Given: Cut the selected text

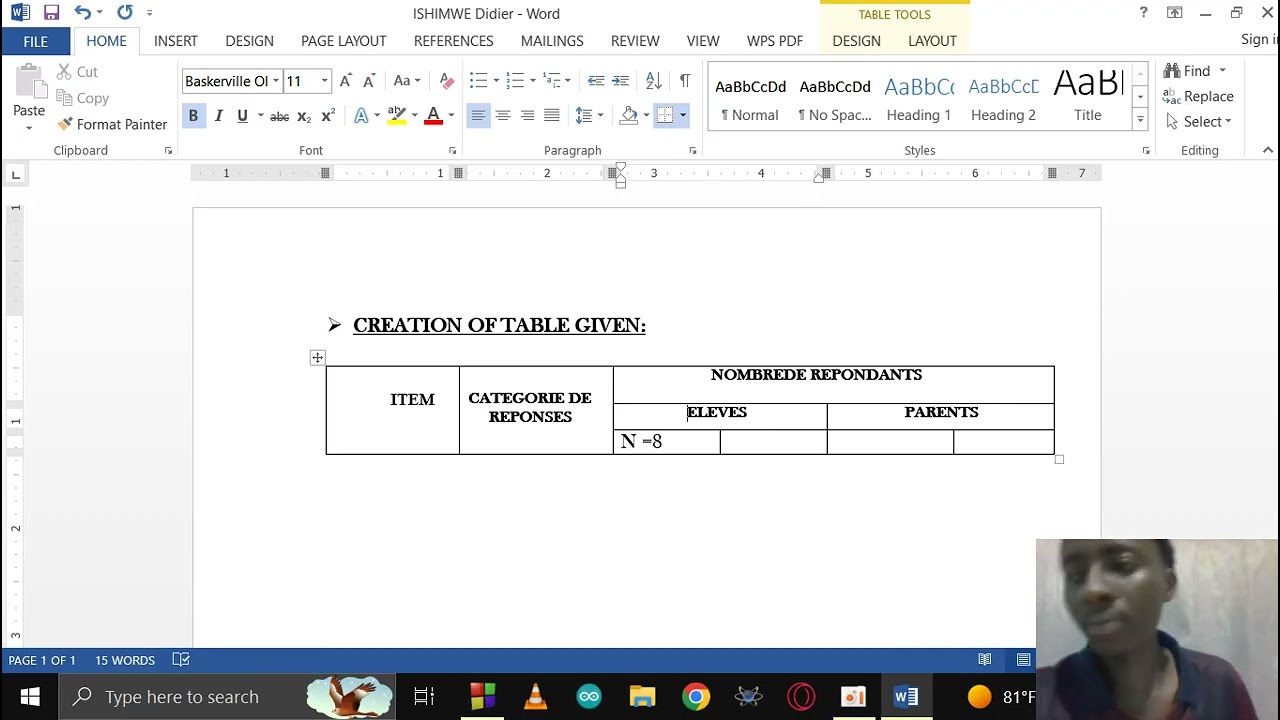Looking at the screenshot, I should (77, 72).
